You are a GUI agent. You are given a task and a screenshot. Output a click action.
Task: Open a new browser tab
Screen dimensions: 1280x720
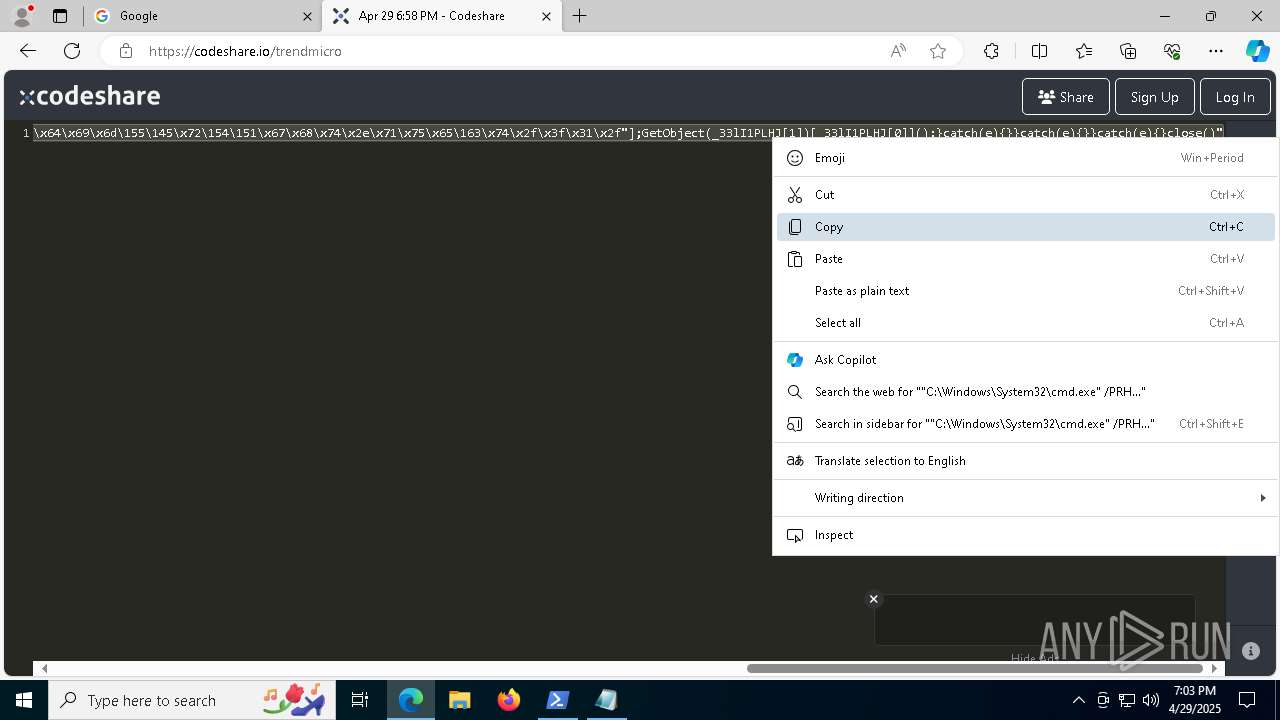tap(579, 16)
